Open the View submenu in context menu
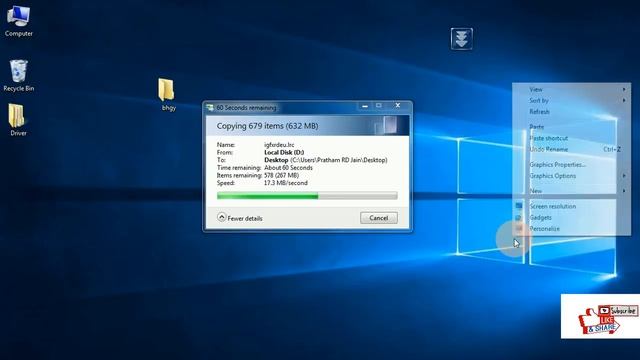The height and width of the screenshot is (360, 640). pyautogui.click(x=571, y=89)
